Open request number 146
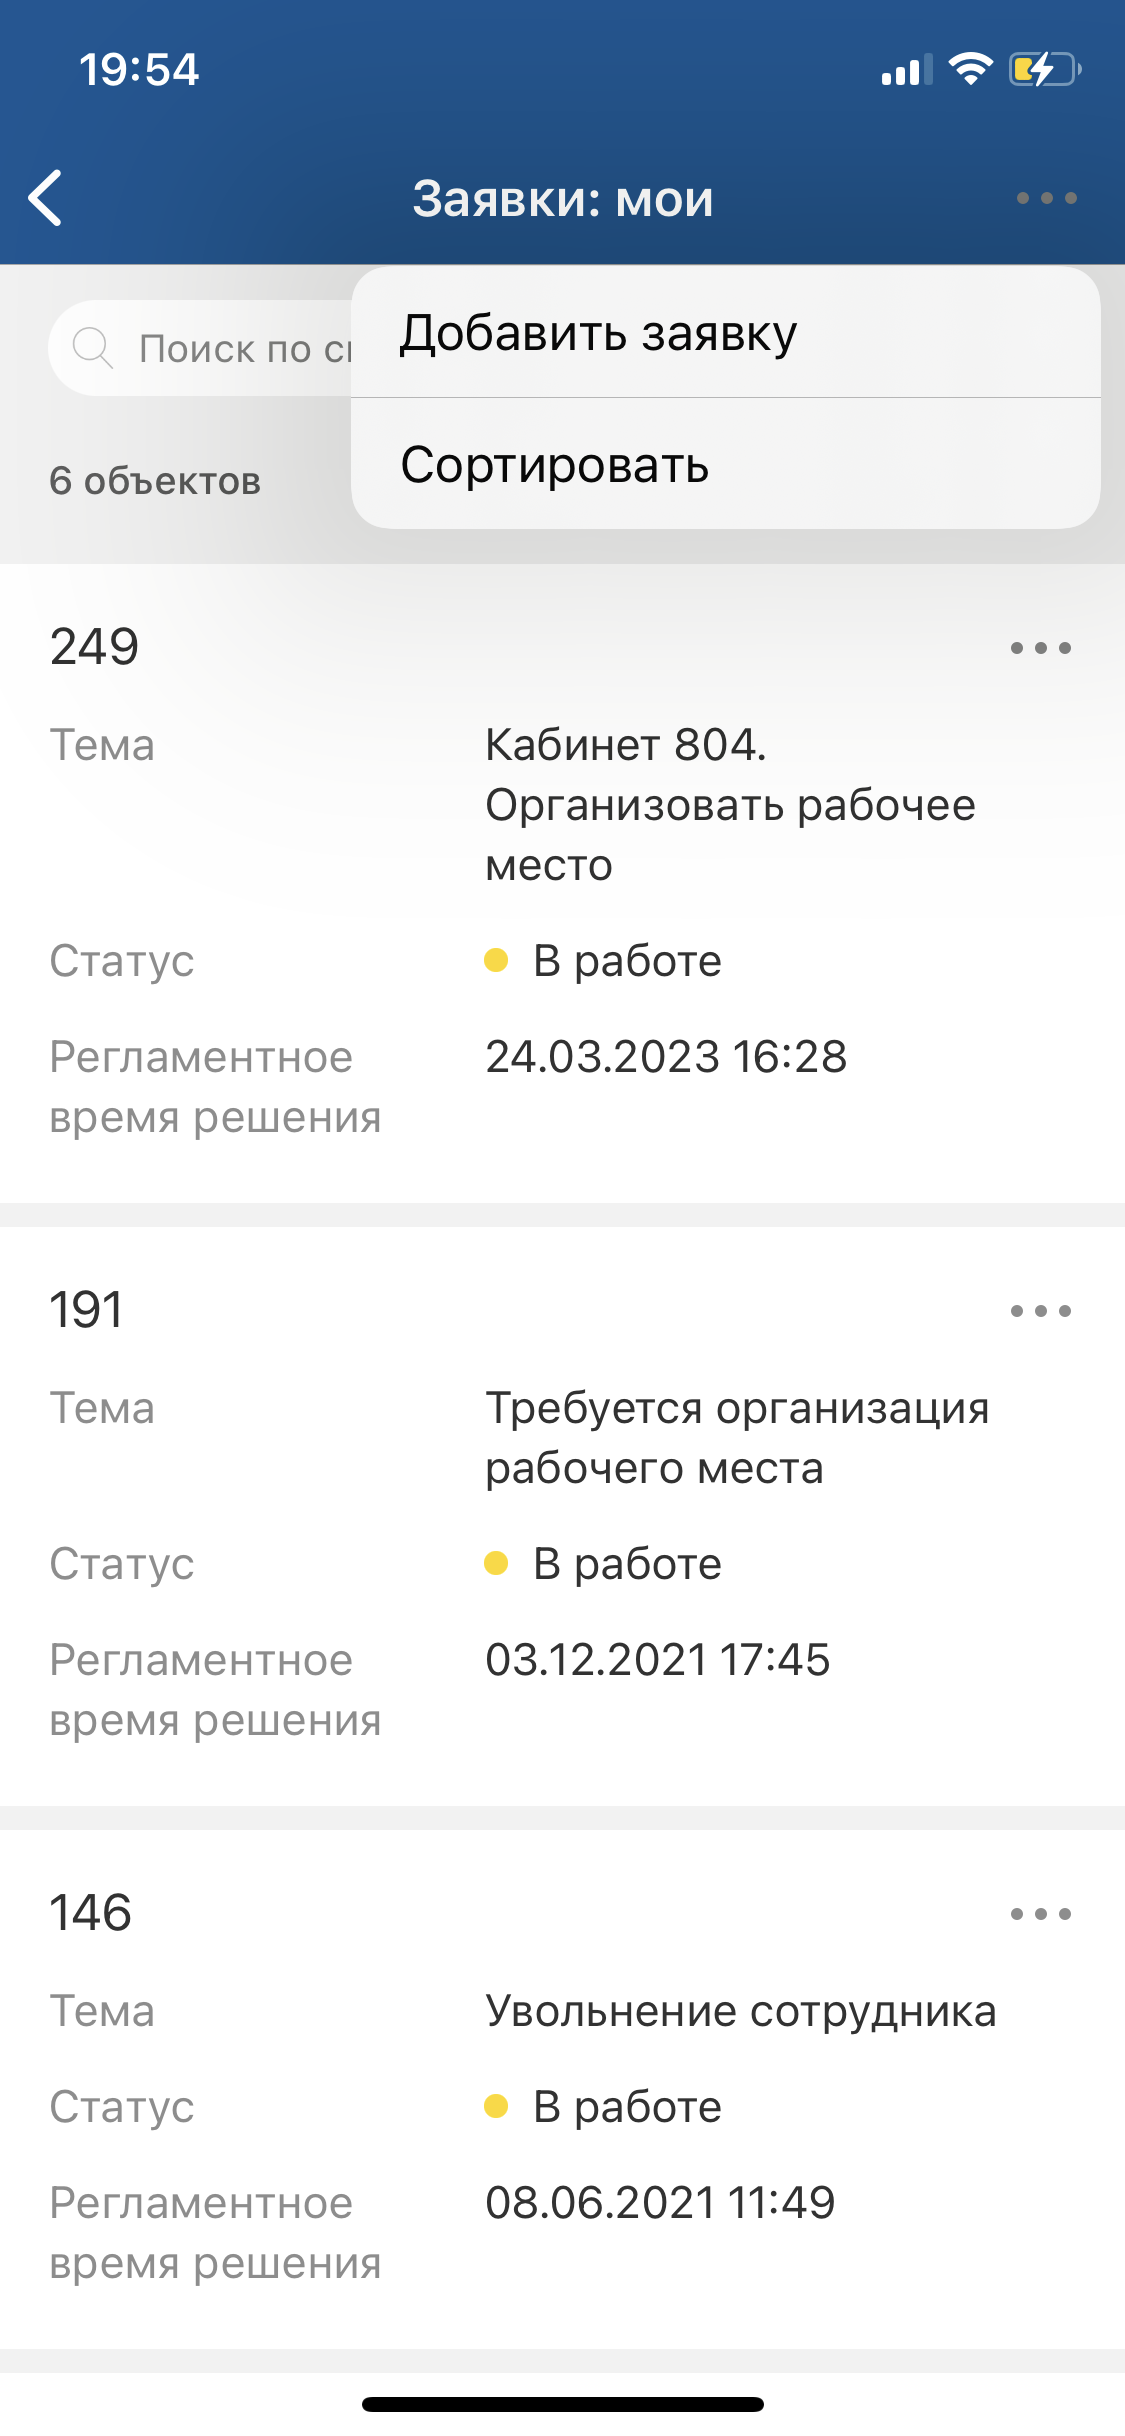The image size is (1125, 2436). (x=91, y=1913)
